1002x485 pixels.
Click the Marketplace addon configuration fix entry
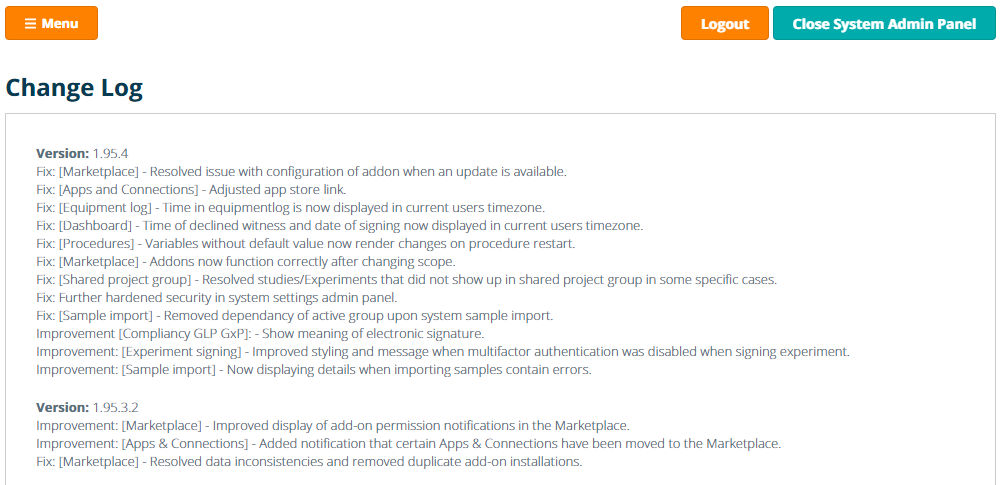301,171
